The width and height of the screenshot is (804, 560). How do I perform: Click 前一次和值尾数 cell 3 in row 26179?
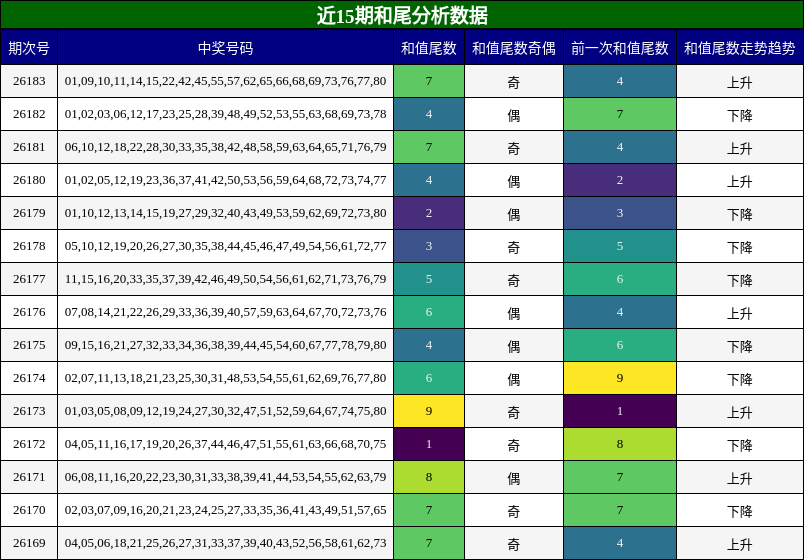point(620,213)
